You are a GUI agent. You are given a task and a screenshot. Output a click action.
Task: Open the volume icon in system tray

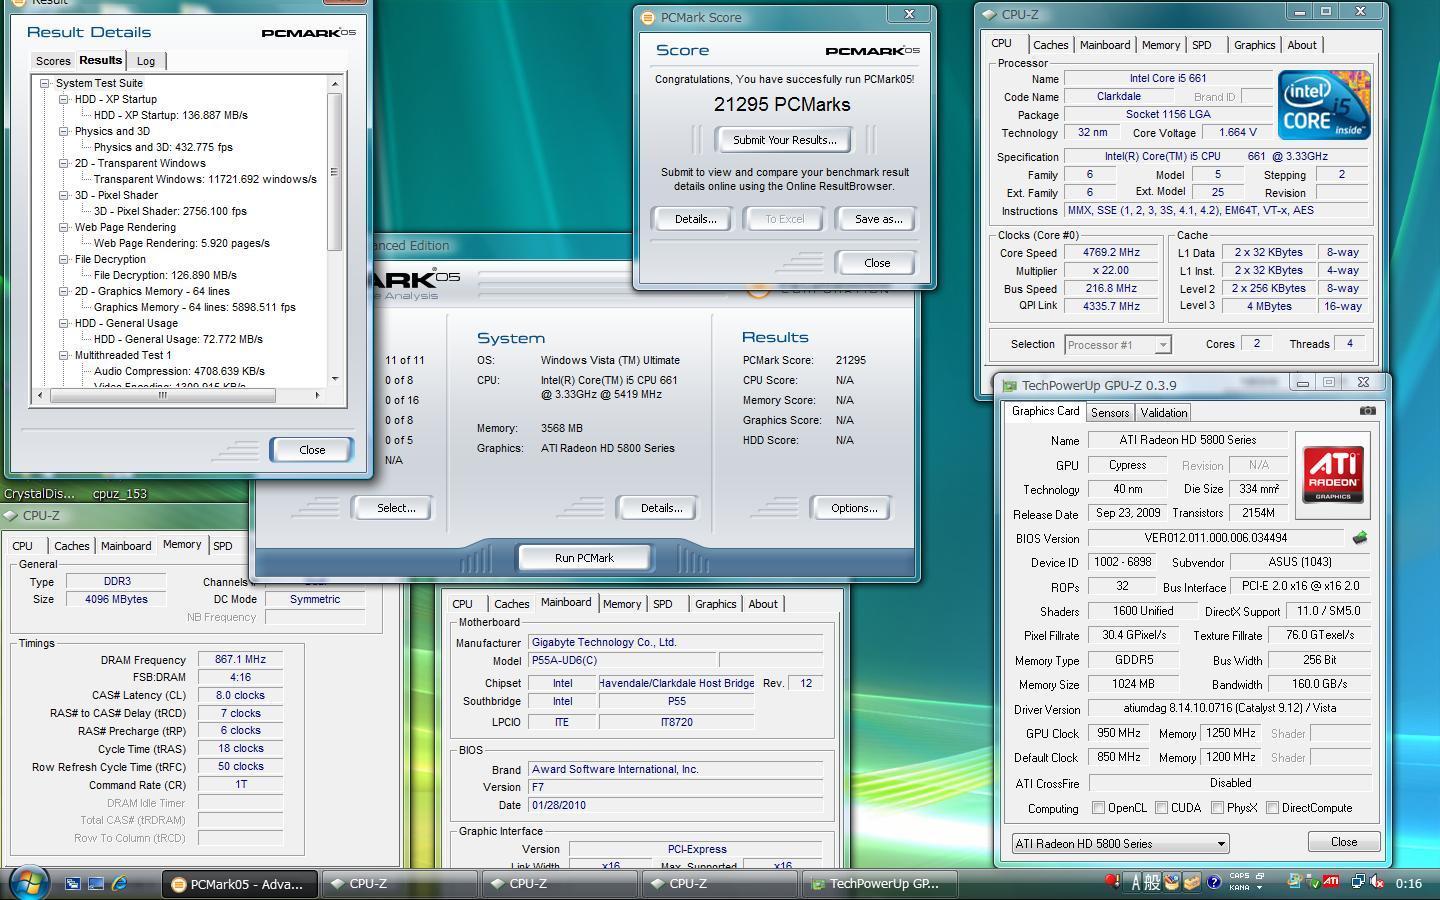[1379, 883]
